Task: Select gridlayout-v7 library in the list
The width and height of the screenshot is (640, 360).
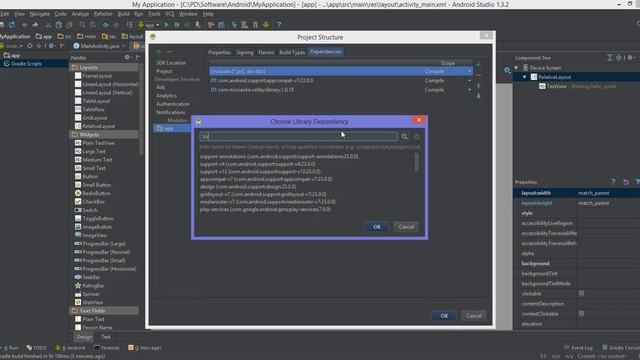Action: (263, 194)
